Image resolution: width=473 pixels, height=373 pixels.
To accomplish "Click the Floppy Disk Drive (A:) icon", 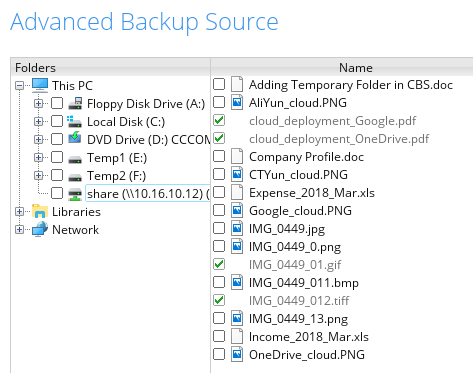I will click(75, 104).
